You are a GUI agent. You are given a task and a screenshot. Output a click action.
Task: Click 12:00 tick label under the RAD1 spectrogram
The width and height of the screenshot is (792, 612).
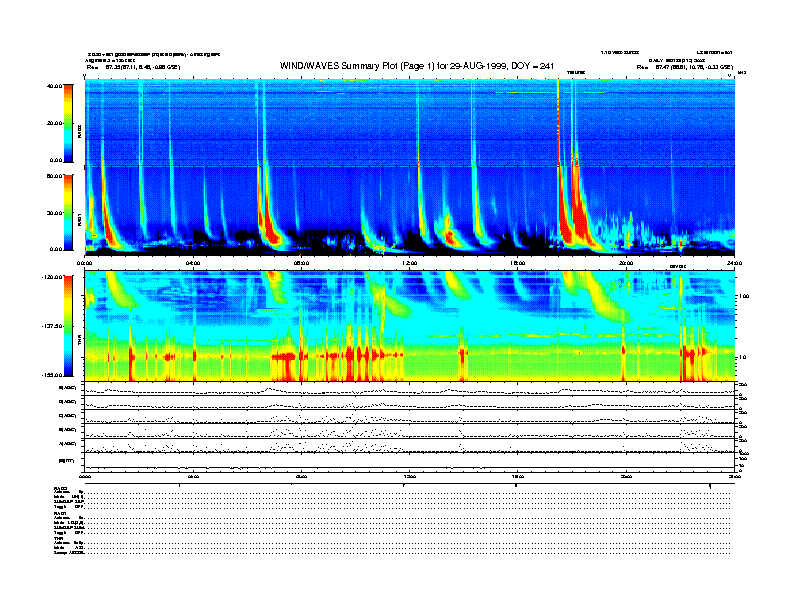(410, 263)
